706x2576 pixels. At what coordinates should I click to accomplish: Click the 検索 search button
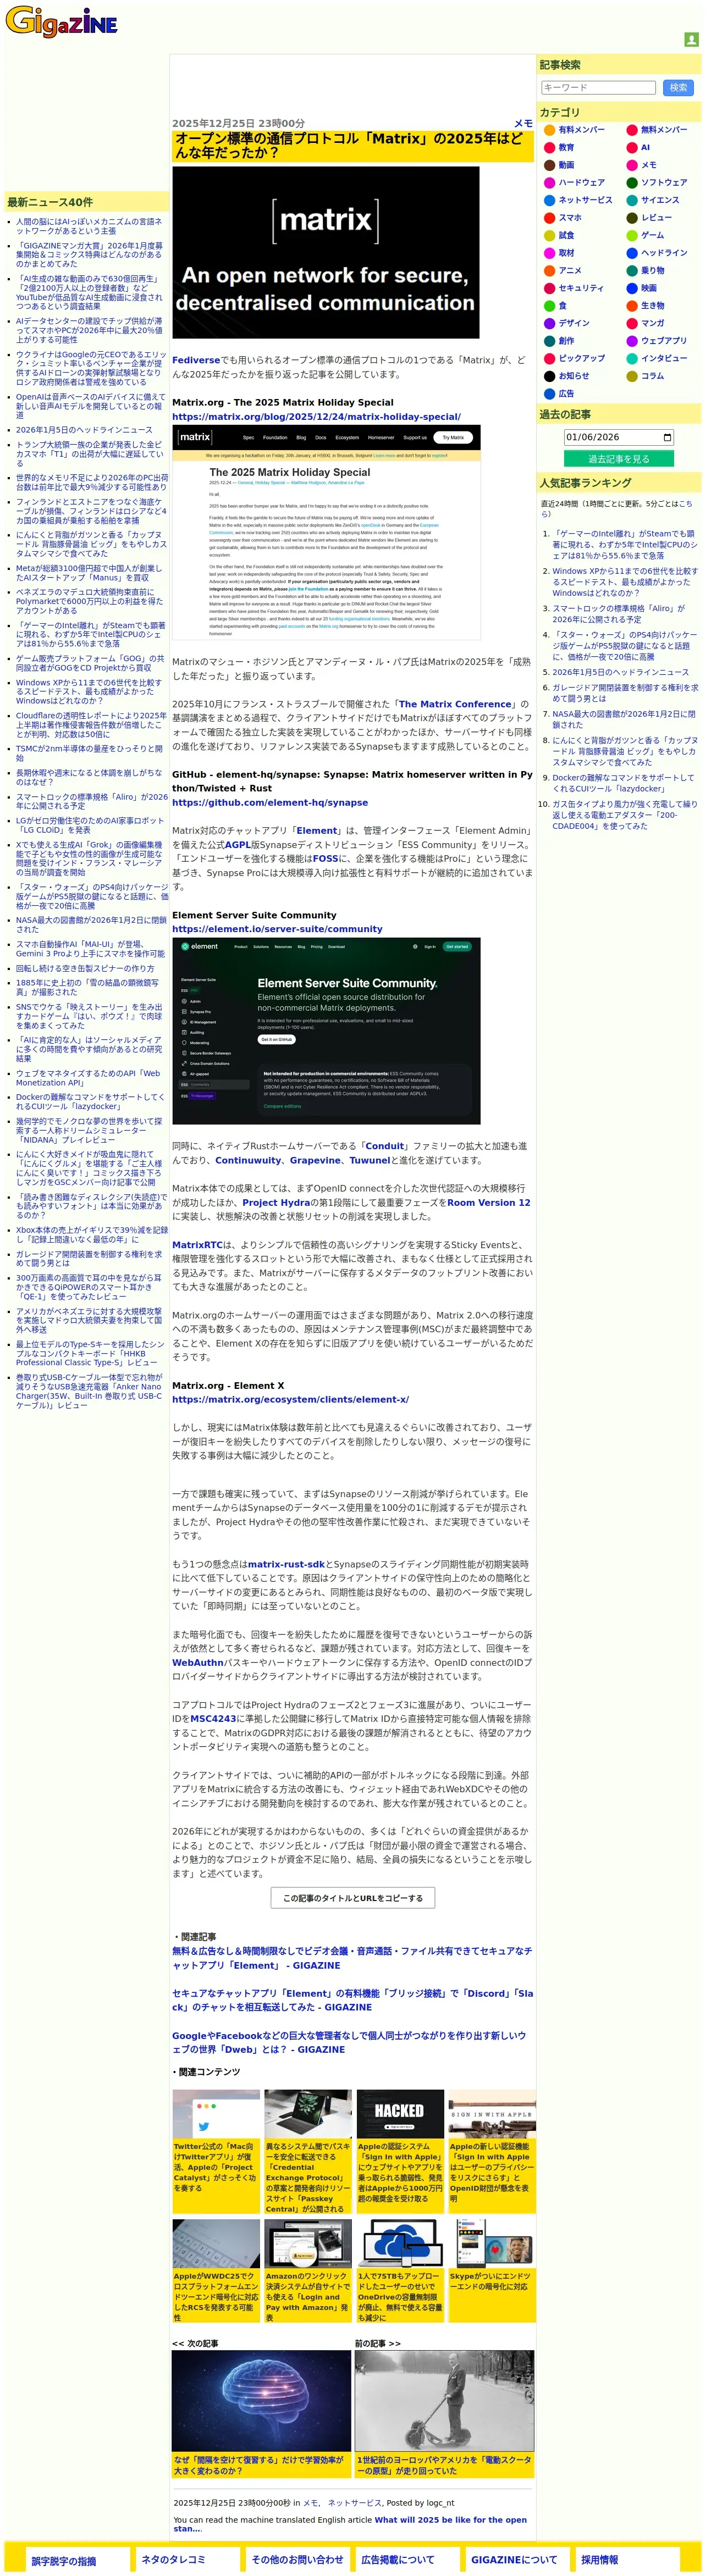(x=678, y=88)
